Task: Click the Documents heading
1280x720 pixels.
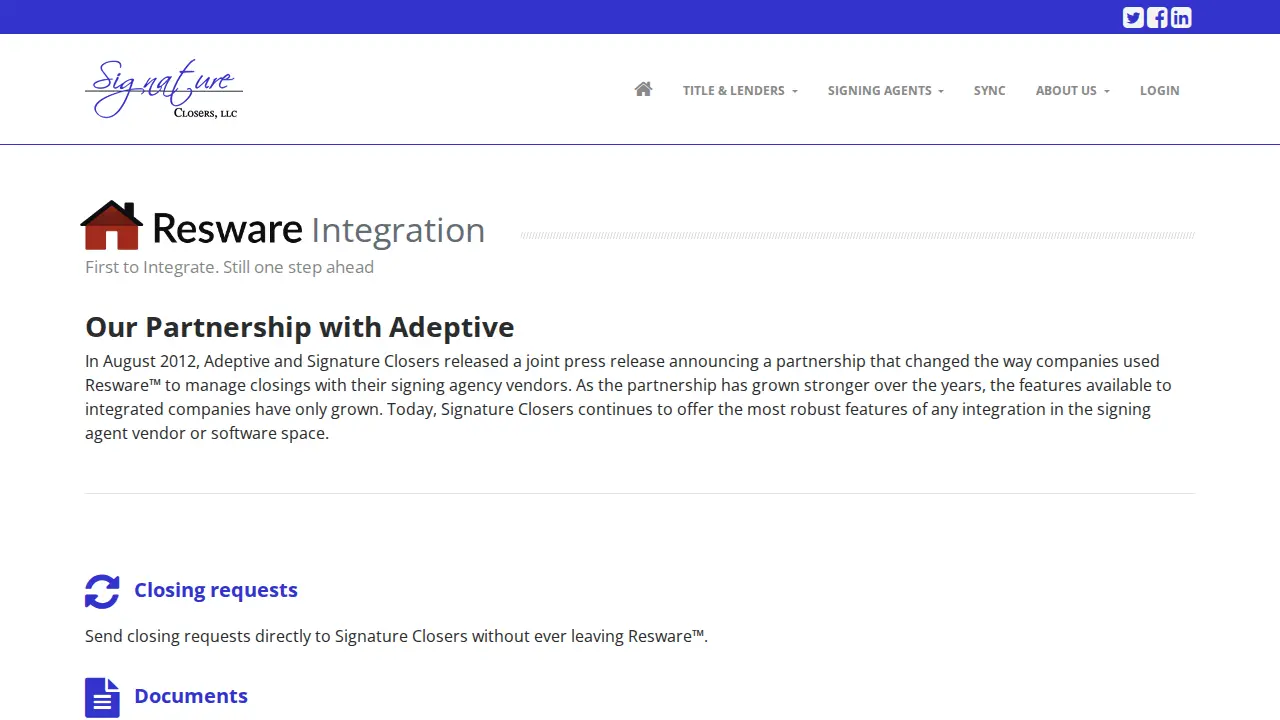Action: point(191,696)
